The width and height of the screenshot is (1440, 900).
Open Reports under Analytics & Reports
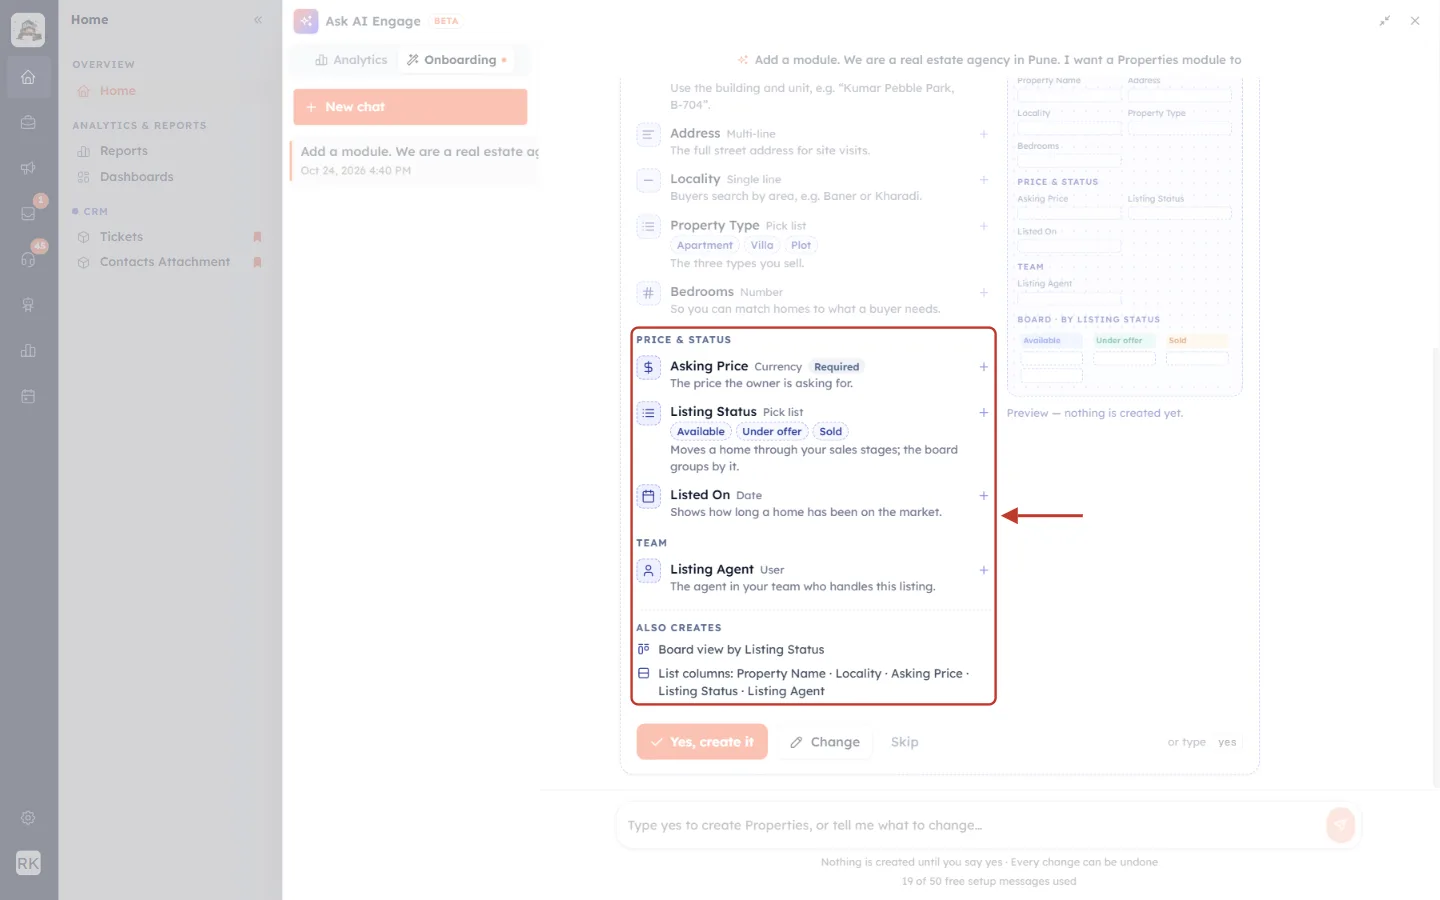[x=123, y=151]
